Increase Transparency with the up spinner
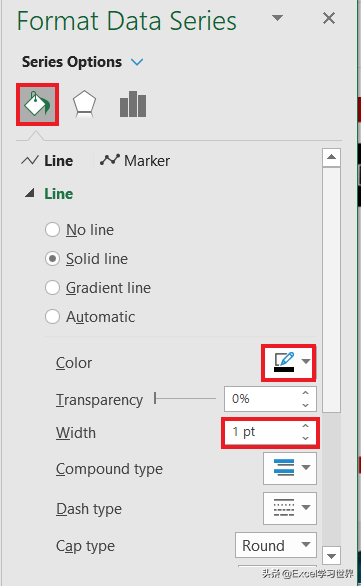 306,393
